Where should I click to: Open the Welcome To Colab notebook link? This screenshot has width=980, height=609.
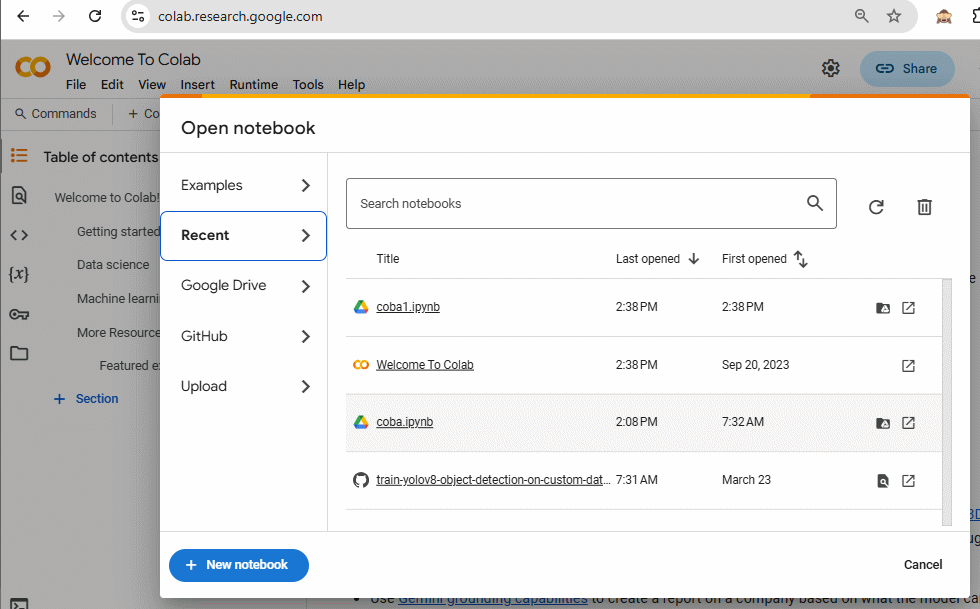[x=425, y=365]
